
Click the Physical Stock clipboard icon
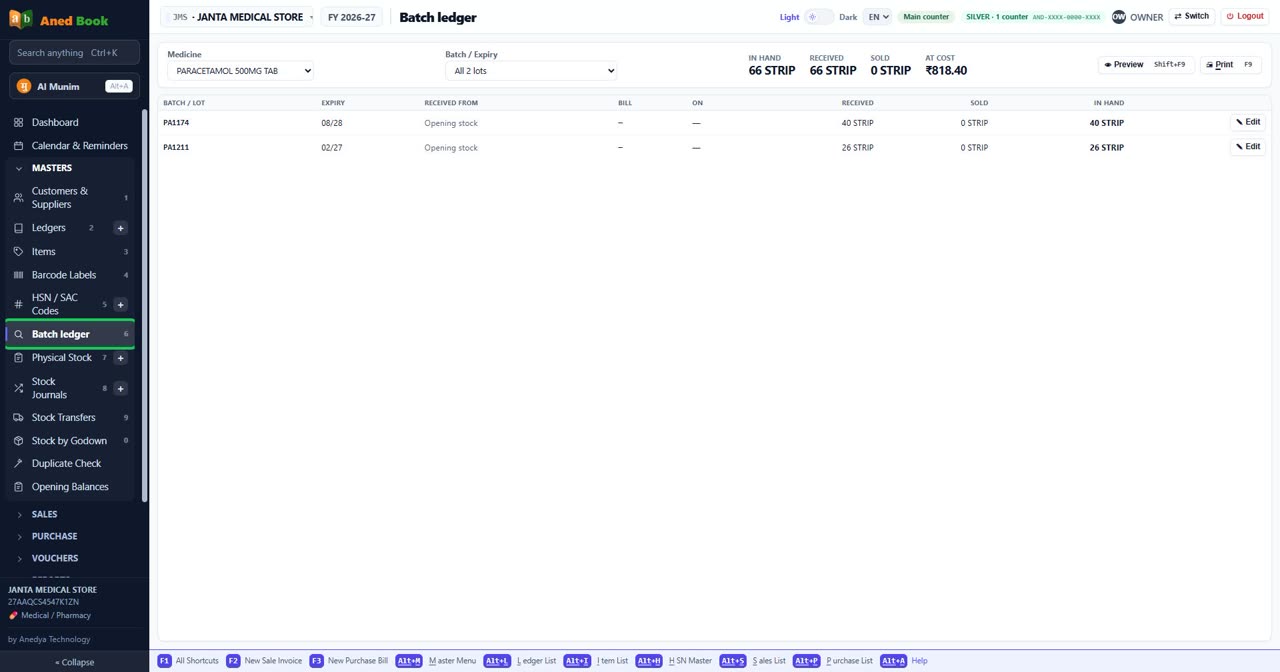coord(18,358)
